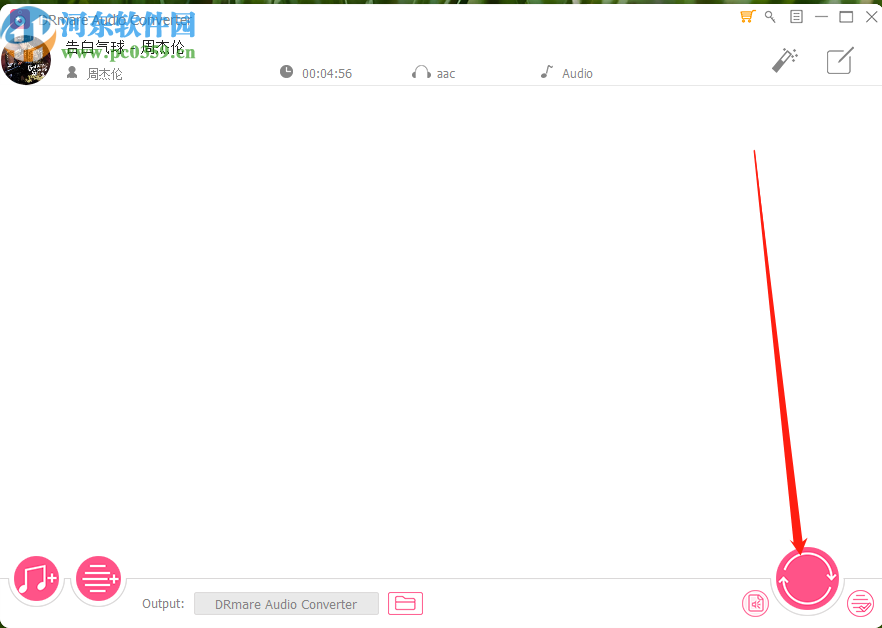Image resolution: width=882 pixels, height=628 pixels.
Task: Open the main menu list icon
Action: pyautogui.click(x=795, y=16)
